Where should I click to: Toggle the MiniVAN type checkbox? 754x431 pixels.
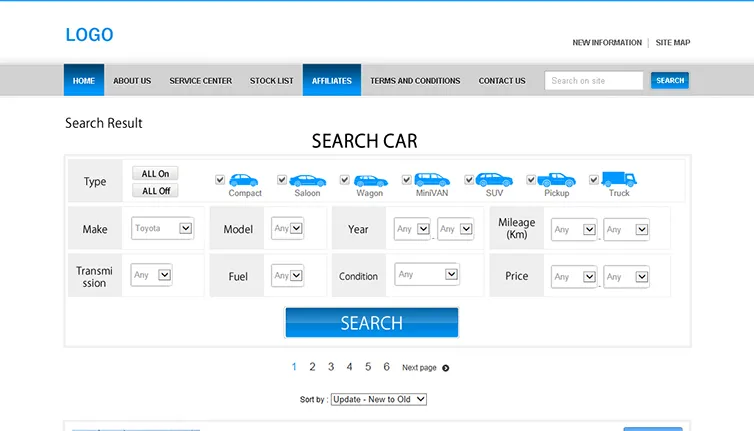pos(407,180)
